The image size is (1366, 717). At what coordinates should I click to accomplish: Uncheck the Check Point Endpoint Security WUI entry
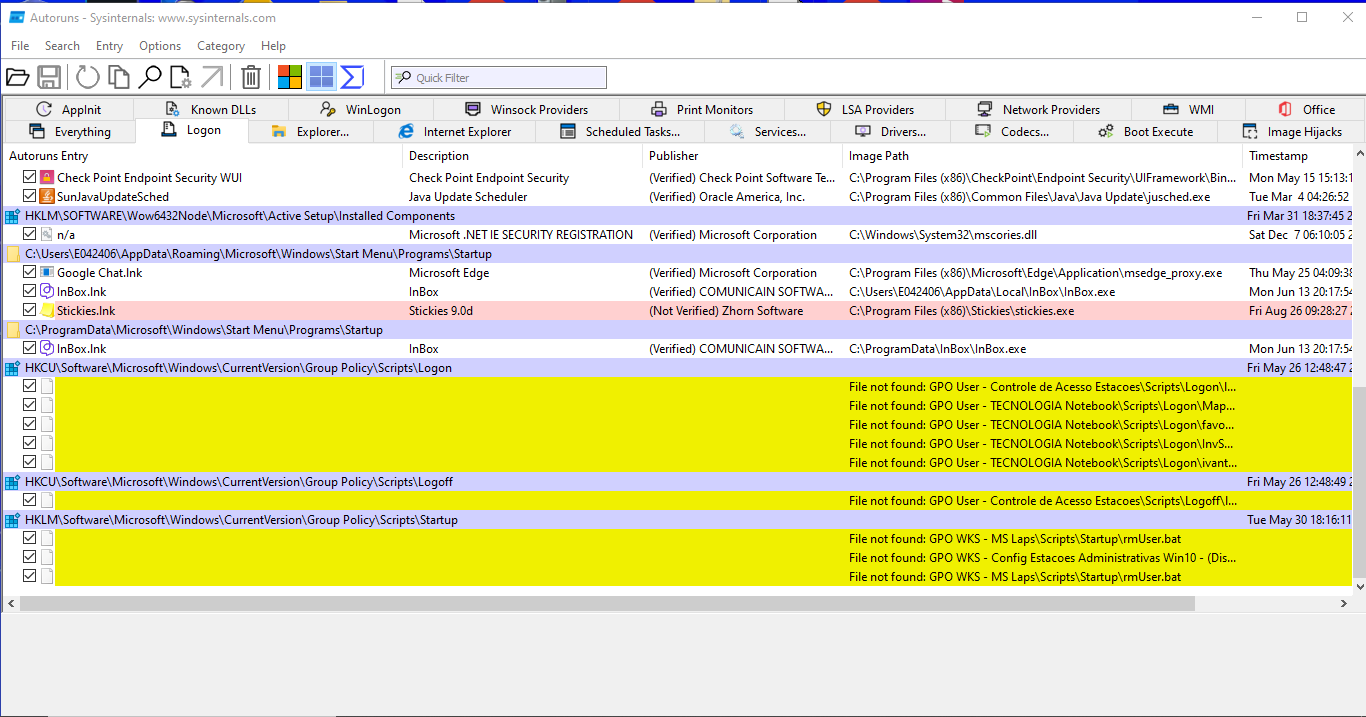pos(30,178)
